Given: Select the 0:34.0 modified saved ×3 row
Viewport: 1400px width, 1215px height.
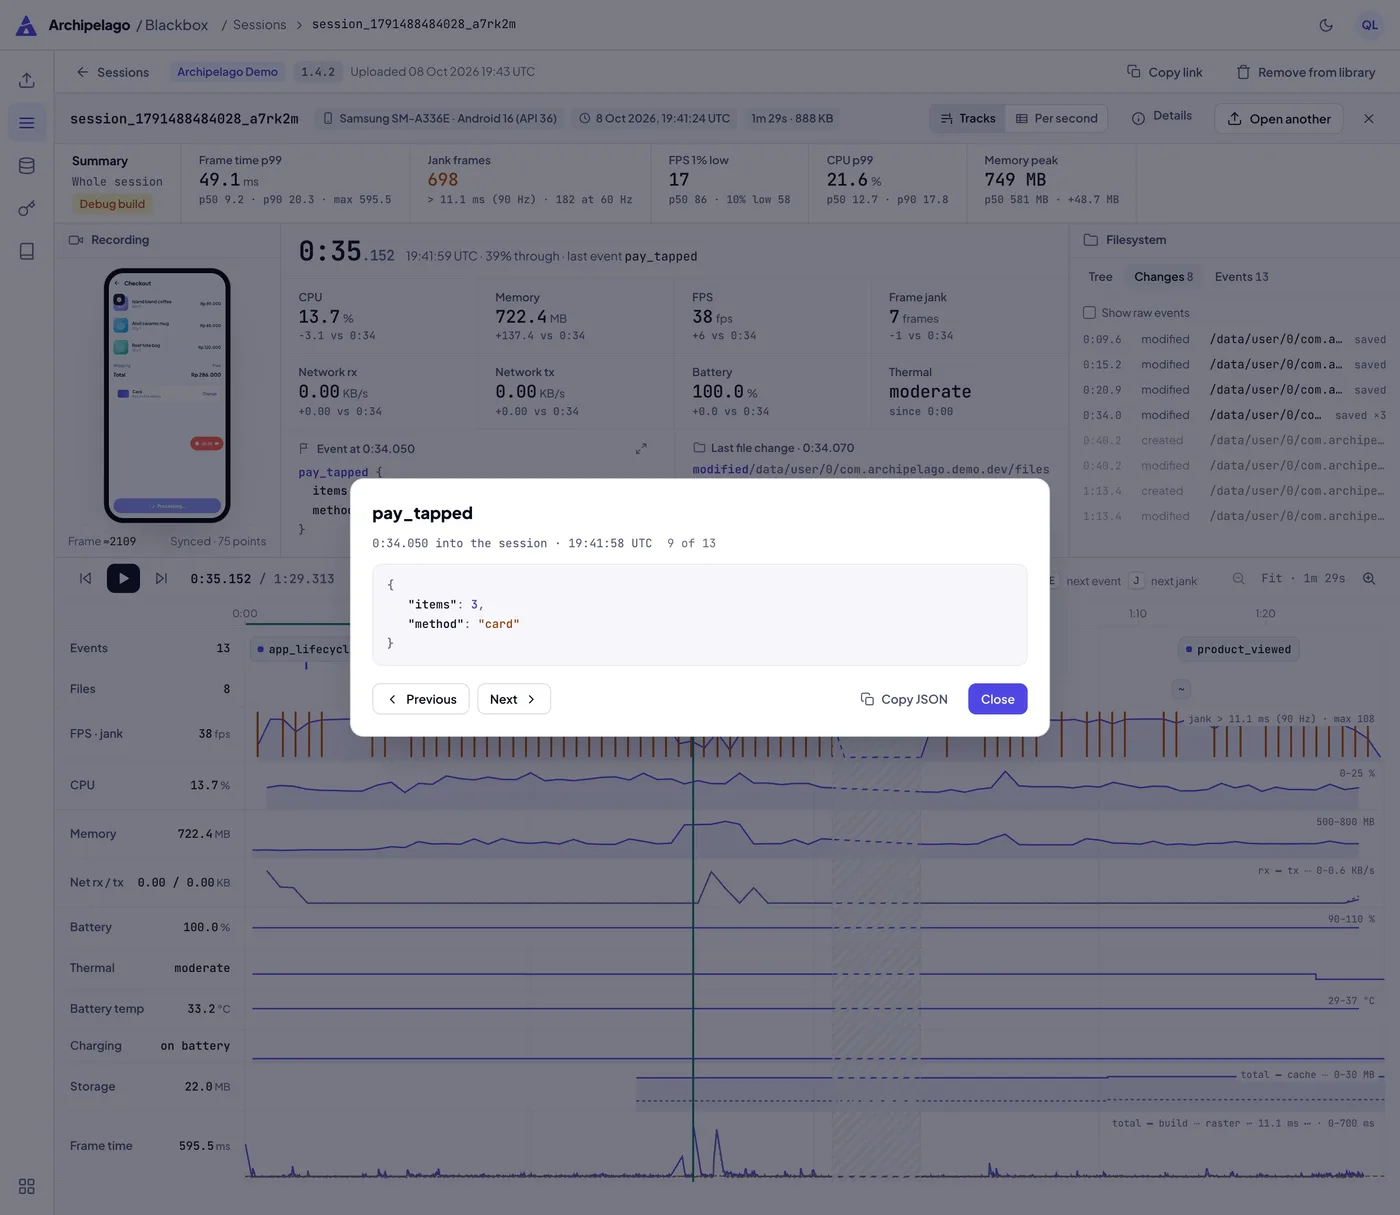Looking at the screenshot, I should pyautogui.click(x=1234, y=415).
